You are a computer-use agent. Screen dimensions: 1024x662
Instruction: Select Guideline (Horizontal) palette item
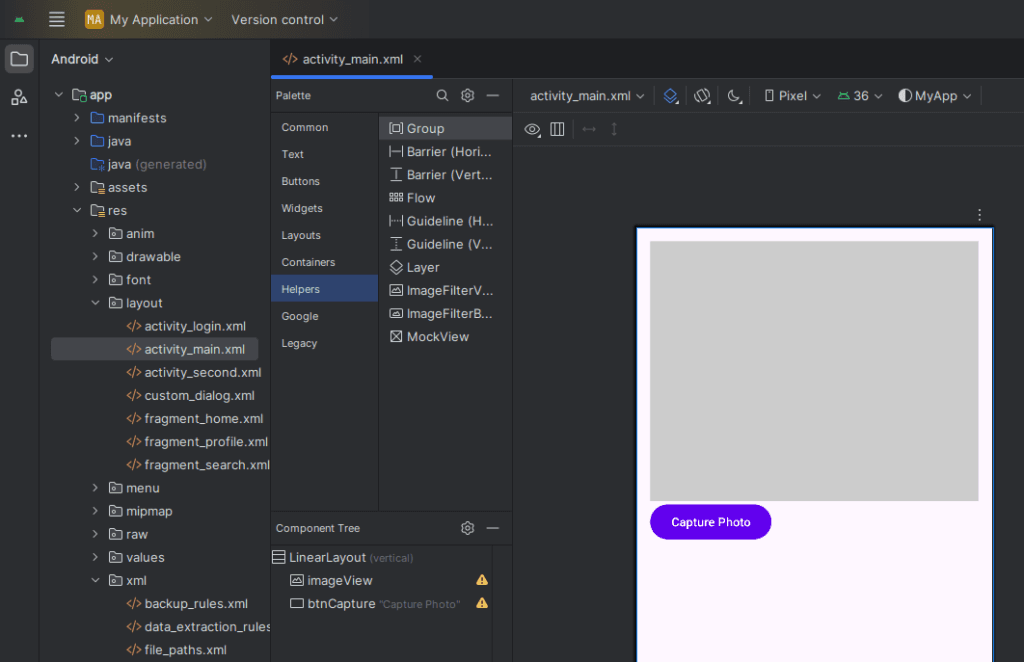[445, 221]
